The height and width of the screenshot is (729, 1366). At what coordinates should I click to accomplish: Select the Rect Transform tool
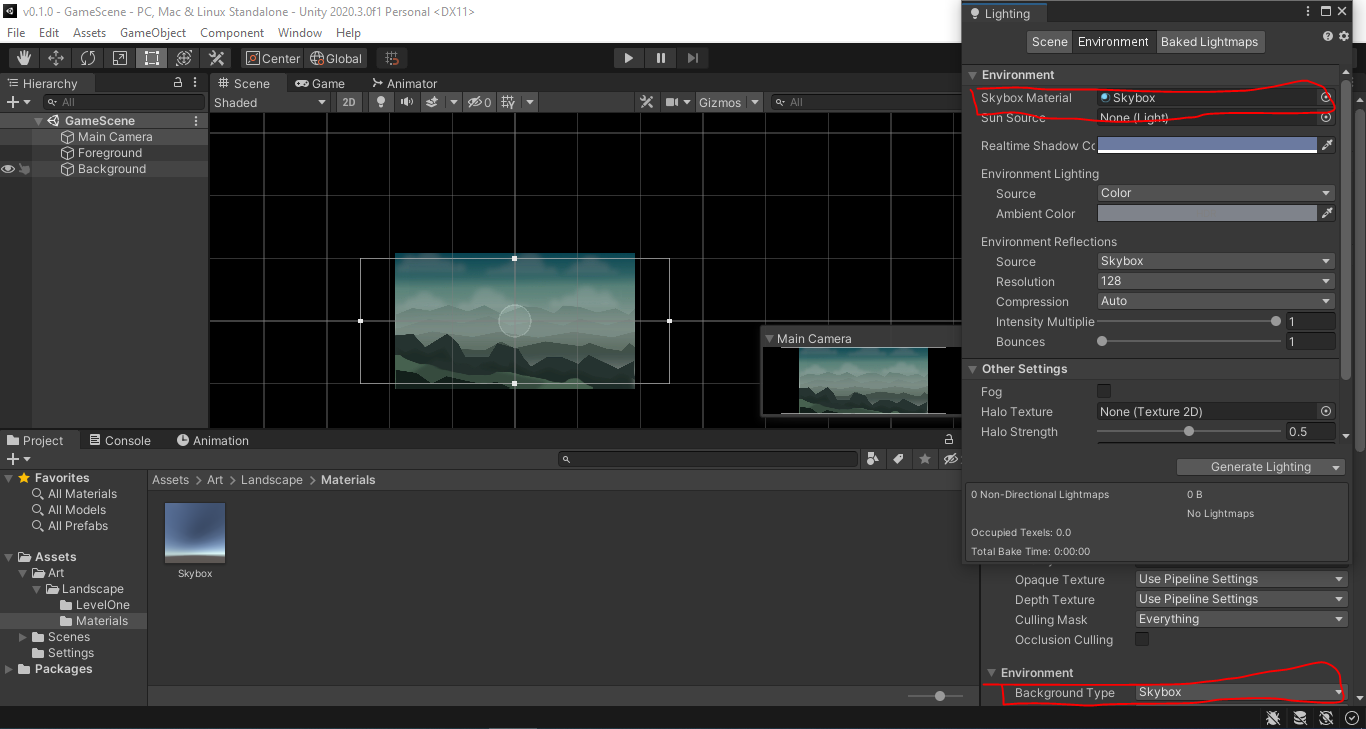click(152, 58)
